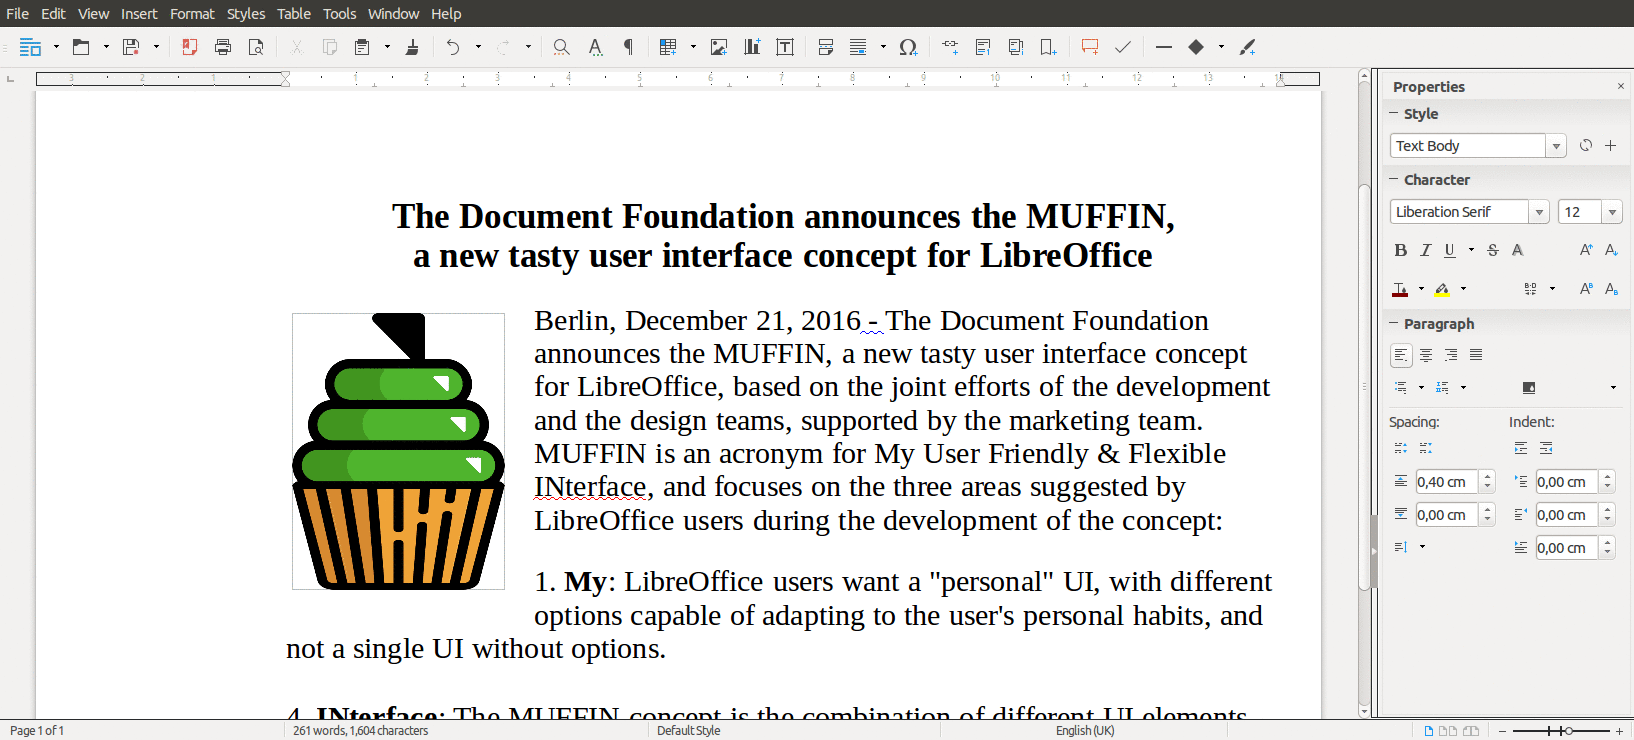The width and height of the screenshot is (1634, 740).
Task: Open the font color dropdown arrow
Action: coord(1421,289)
